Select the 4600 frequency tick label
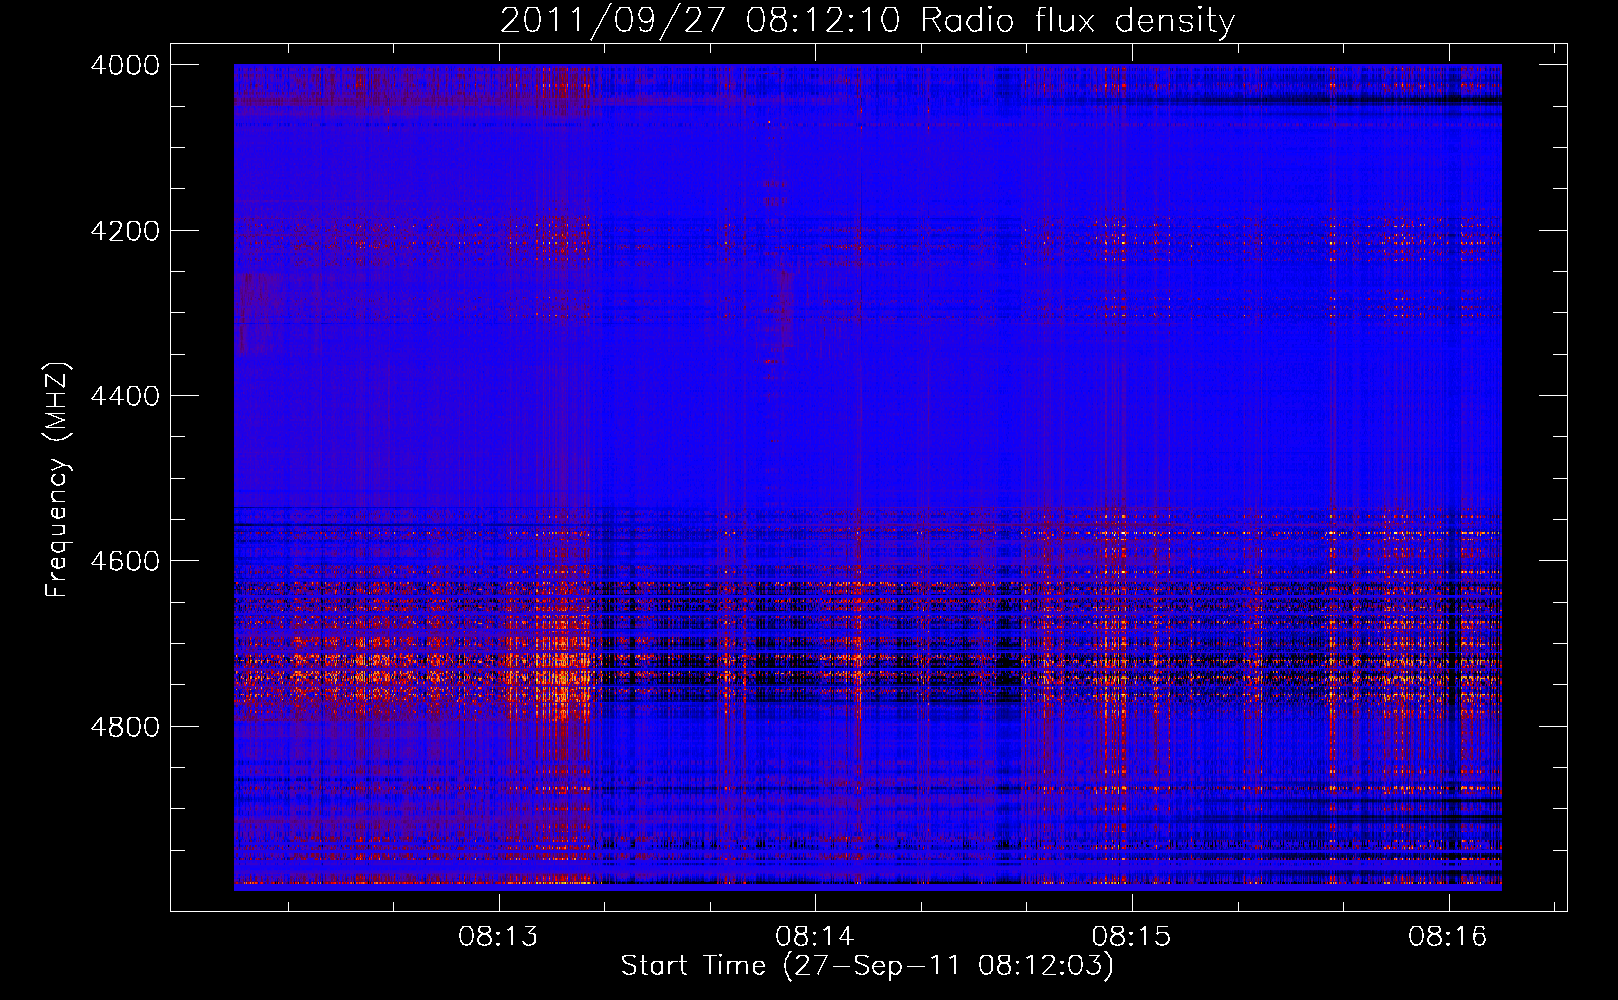1618x1000 pixels. tap(125, 561)
